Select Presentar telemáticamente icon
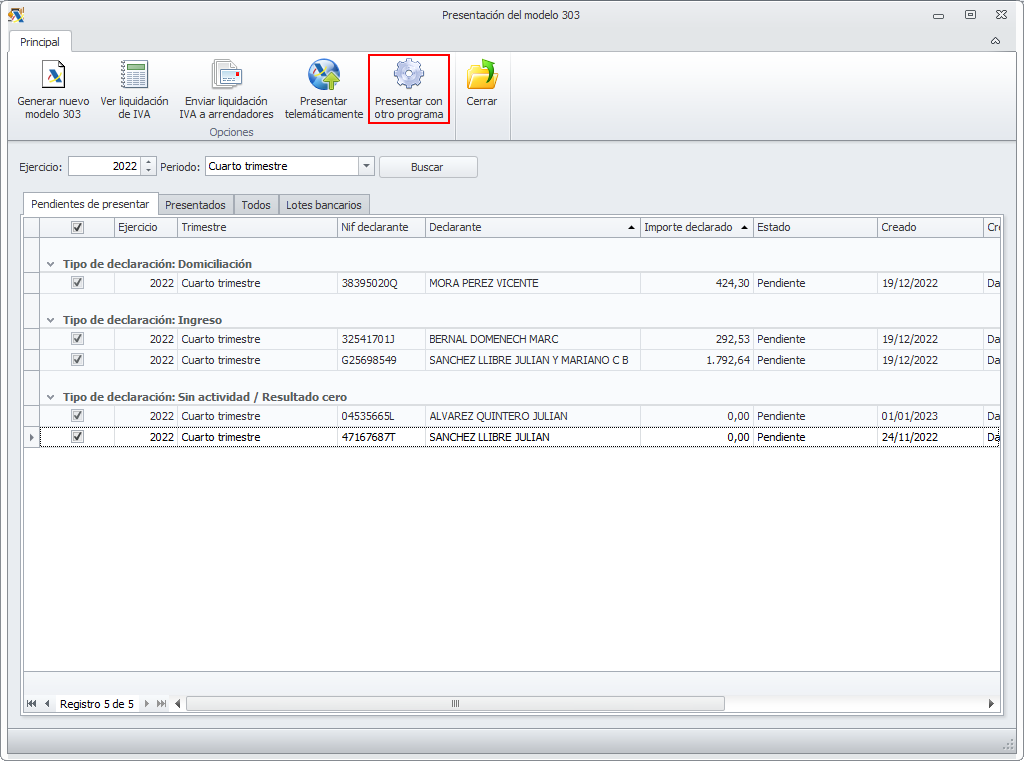Image resolution: width=1024 pixels, height=761 pixels. 323,76
